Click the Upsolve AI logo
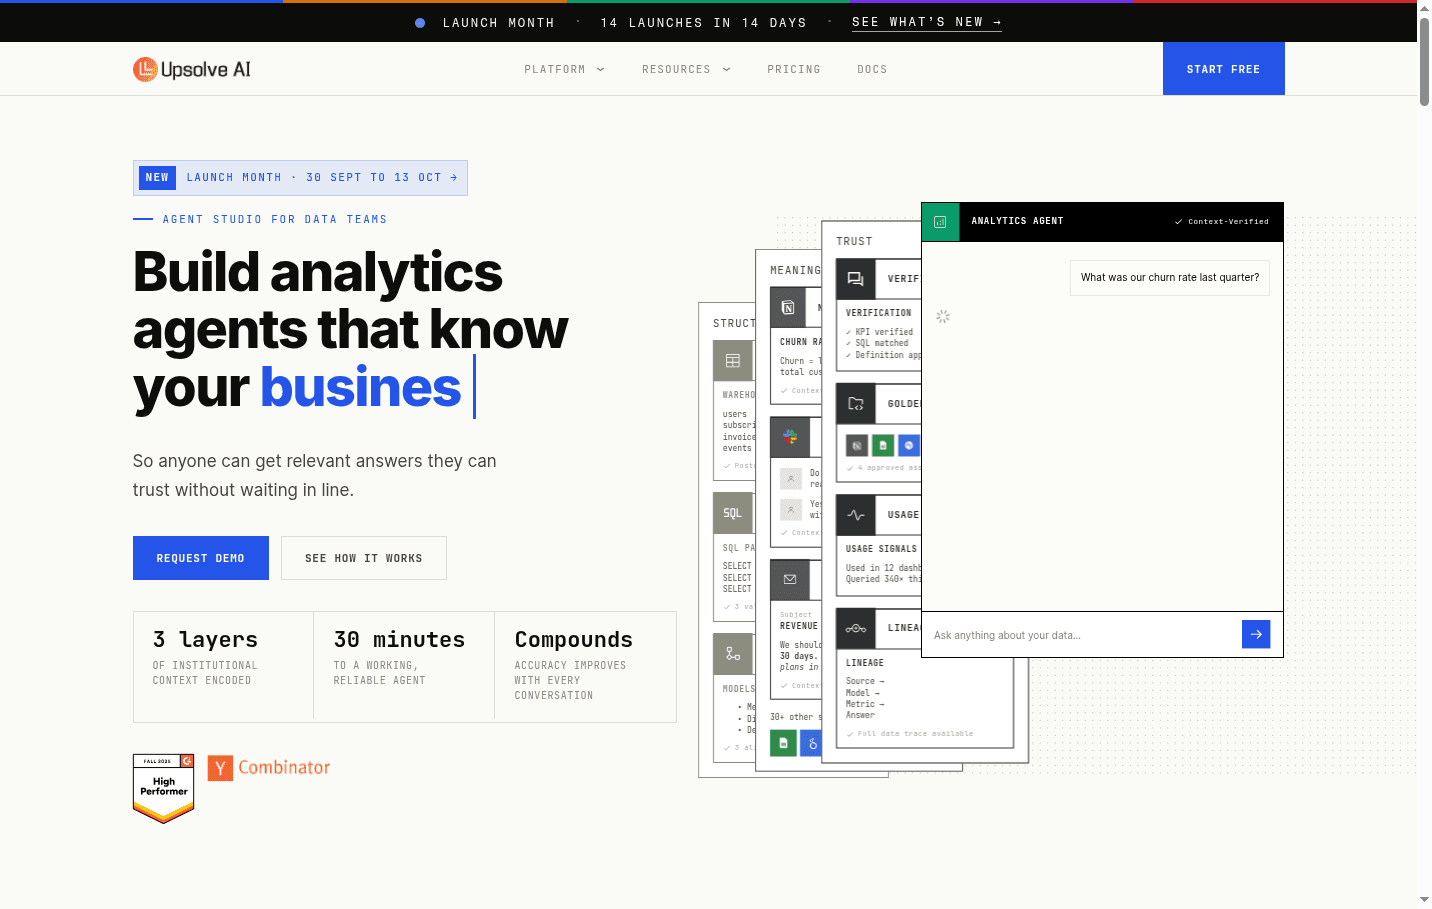The height and width of the screenshot is (909, 1432). click(x=192, y=69)
